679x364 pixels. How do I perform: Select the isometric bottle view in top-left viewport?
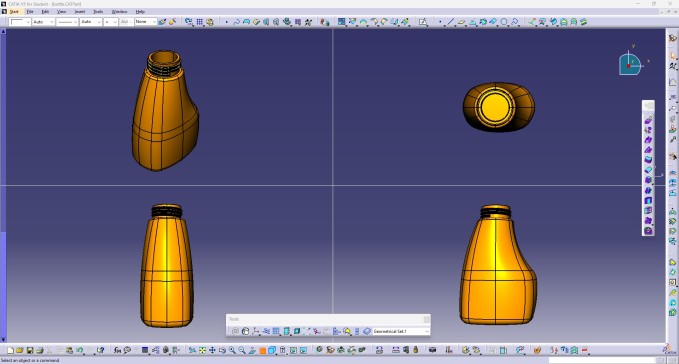[x=165, y=110]
